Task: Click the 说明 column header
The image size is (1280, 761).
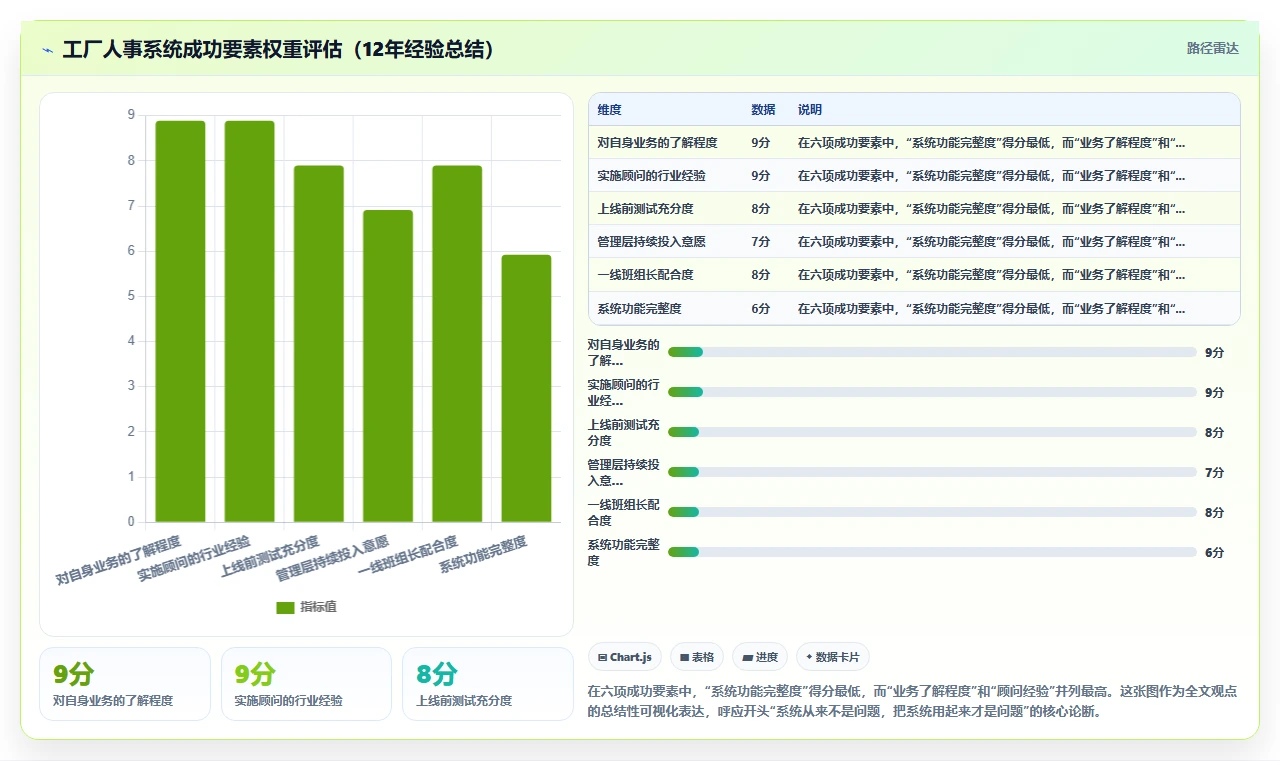Action: pos(810,110)
